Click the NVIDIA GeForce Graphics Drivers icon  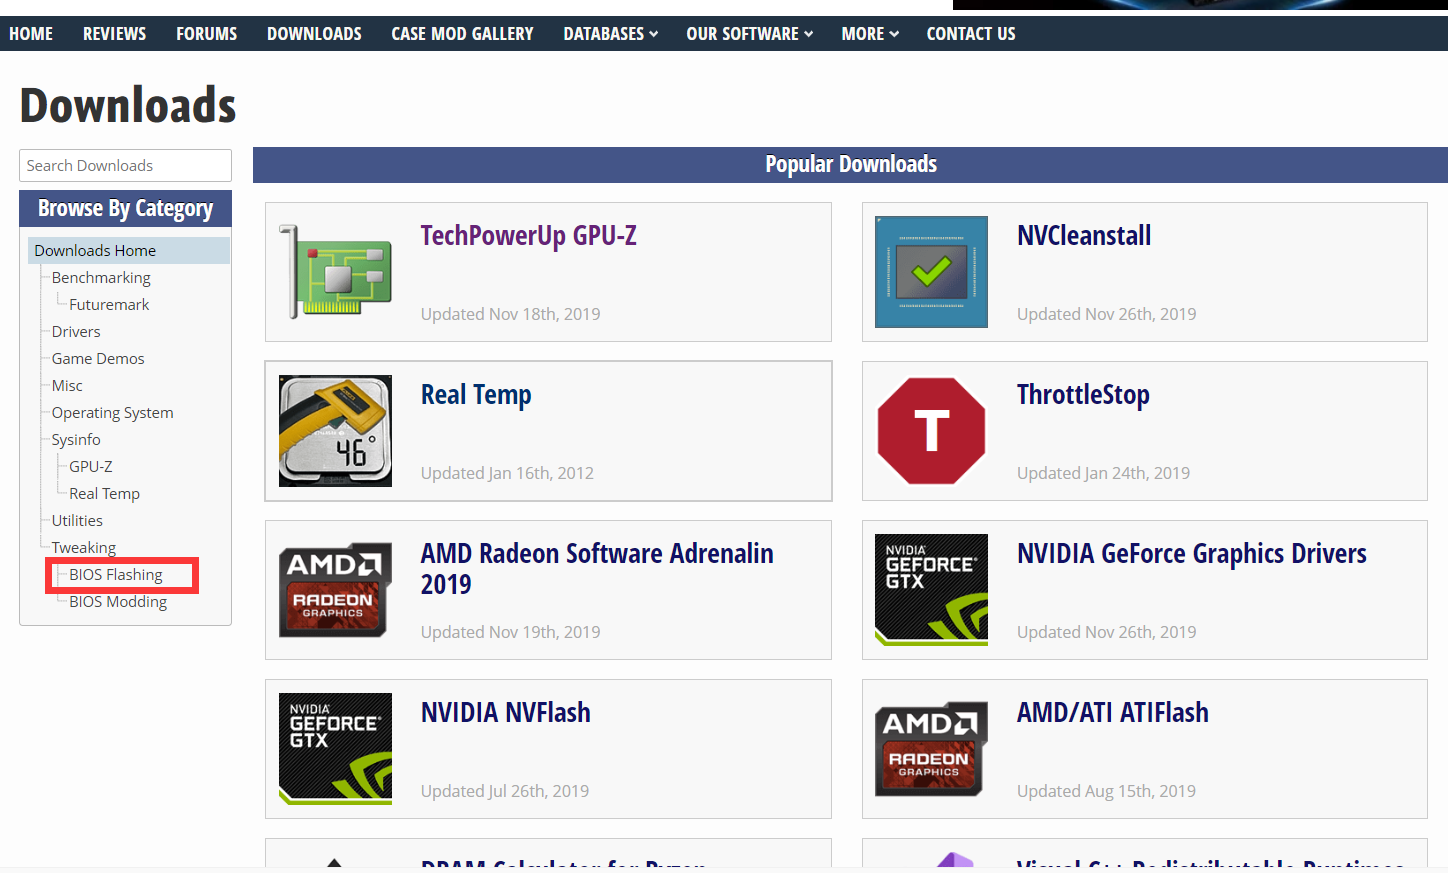coord(931,590)
